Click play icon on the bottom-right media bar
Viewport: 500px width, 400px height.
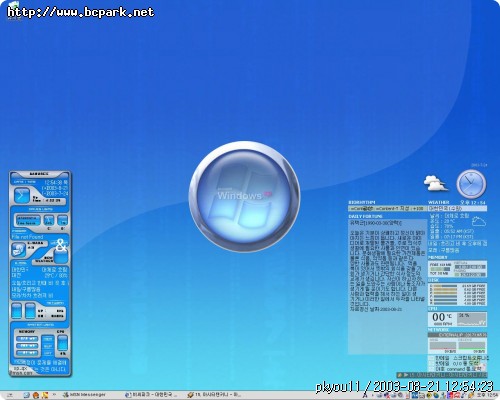point(406,375)
